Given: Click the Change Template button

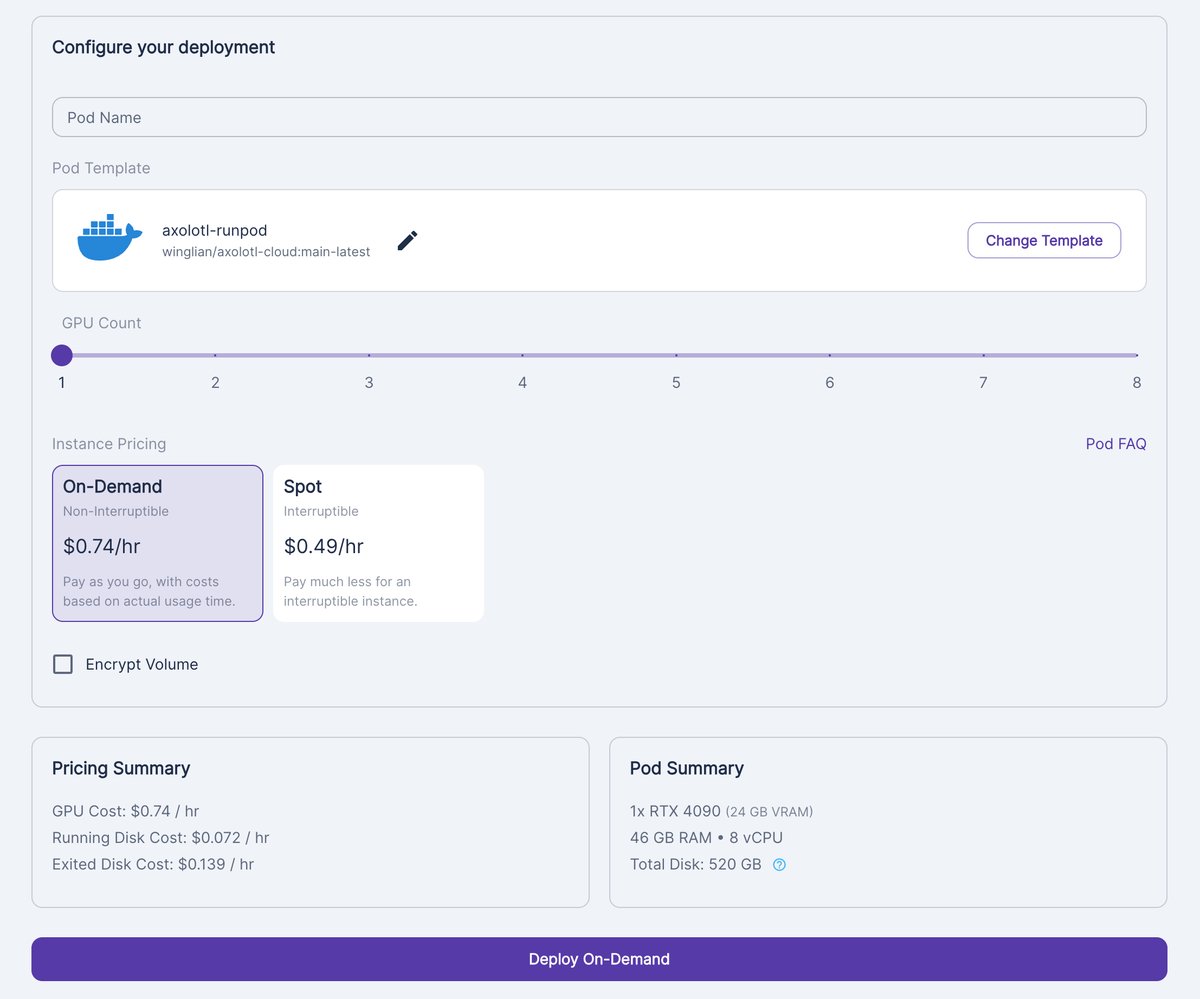Looking at the screenshot, I should pos(1043,240).
